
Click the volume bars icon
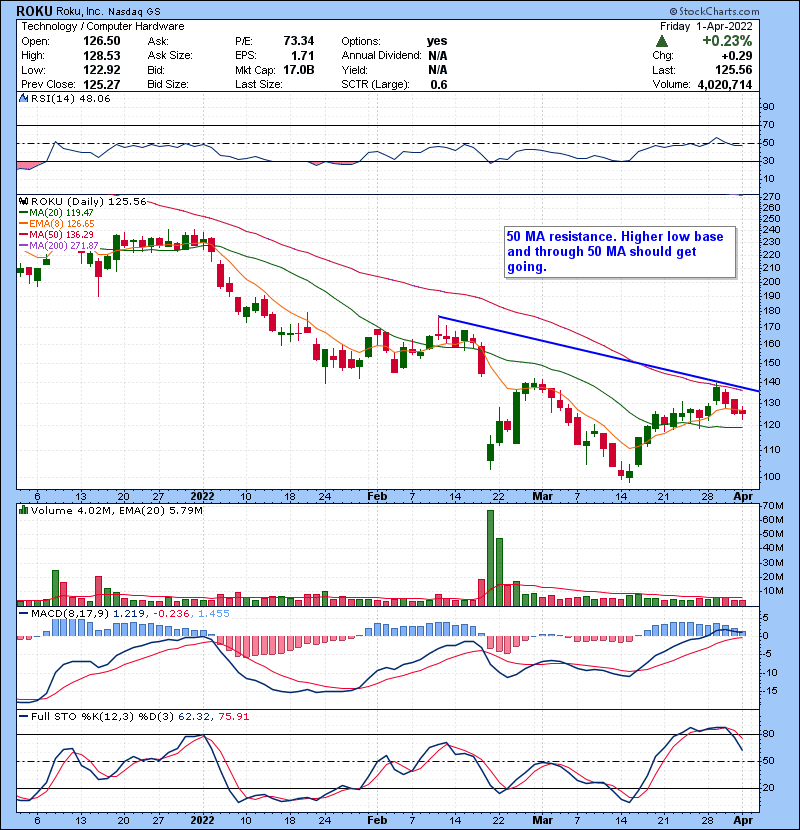(23, 510)
